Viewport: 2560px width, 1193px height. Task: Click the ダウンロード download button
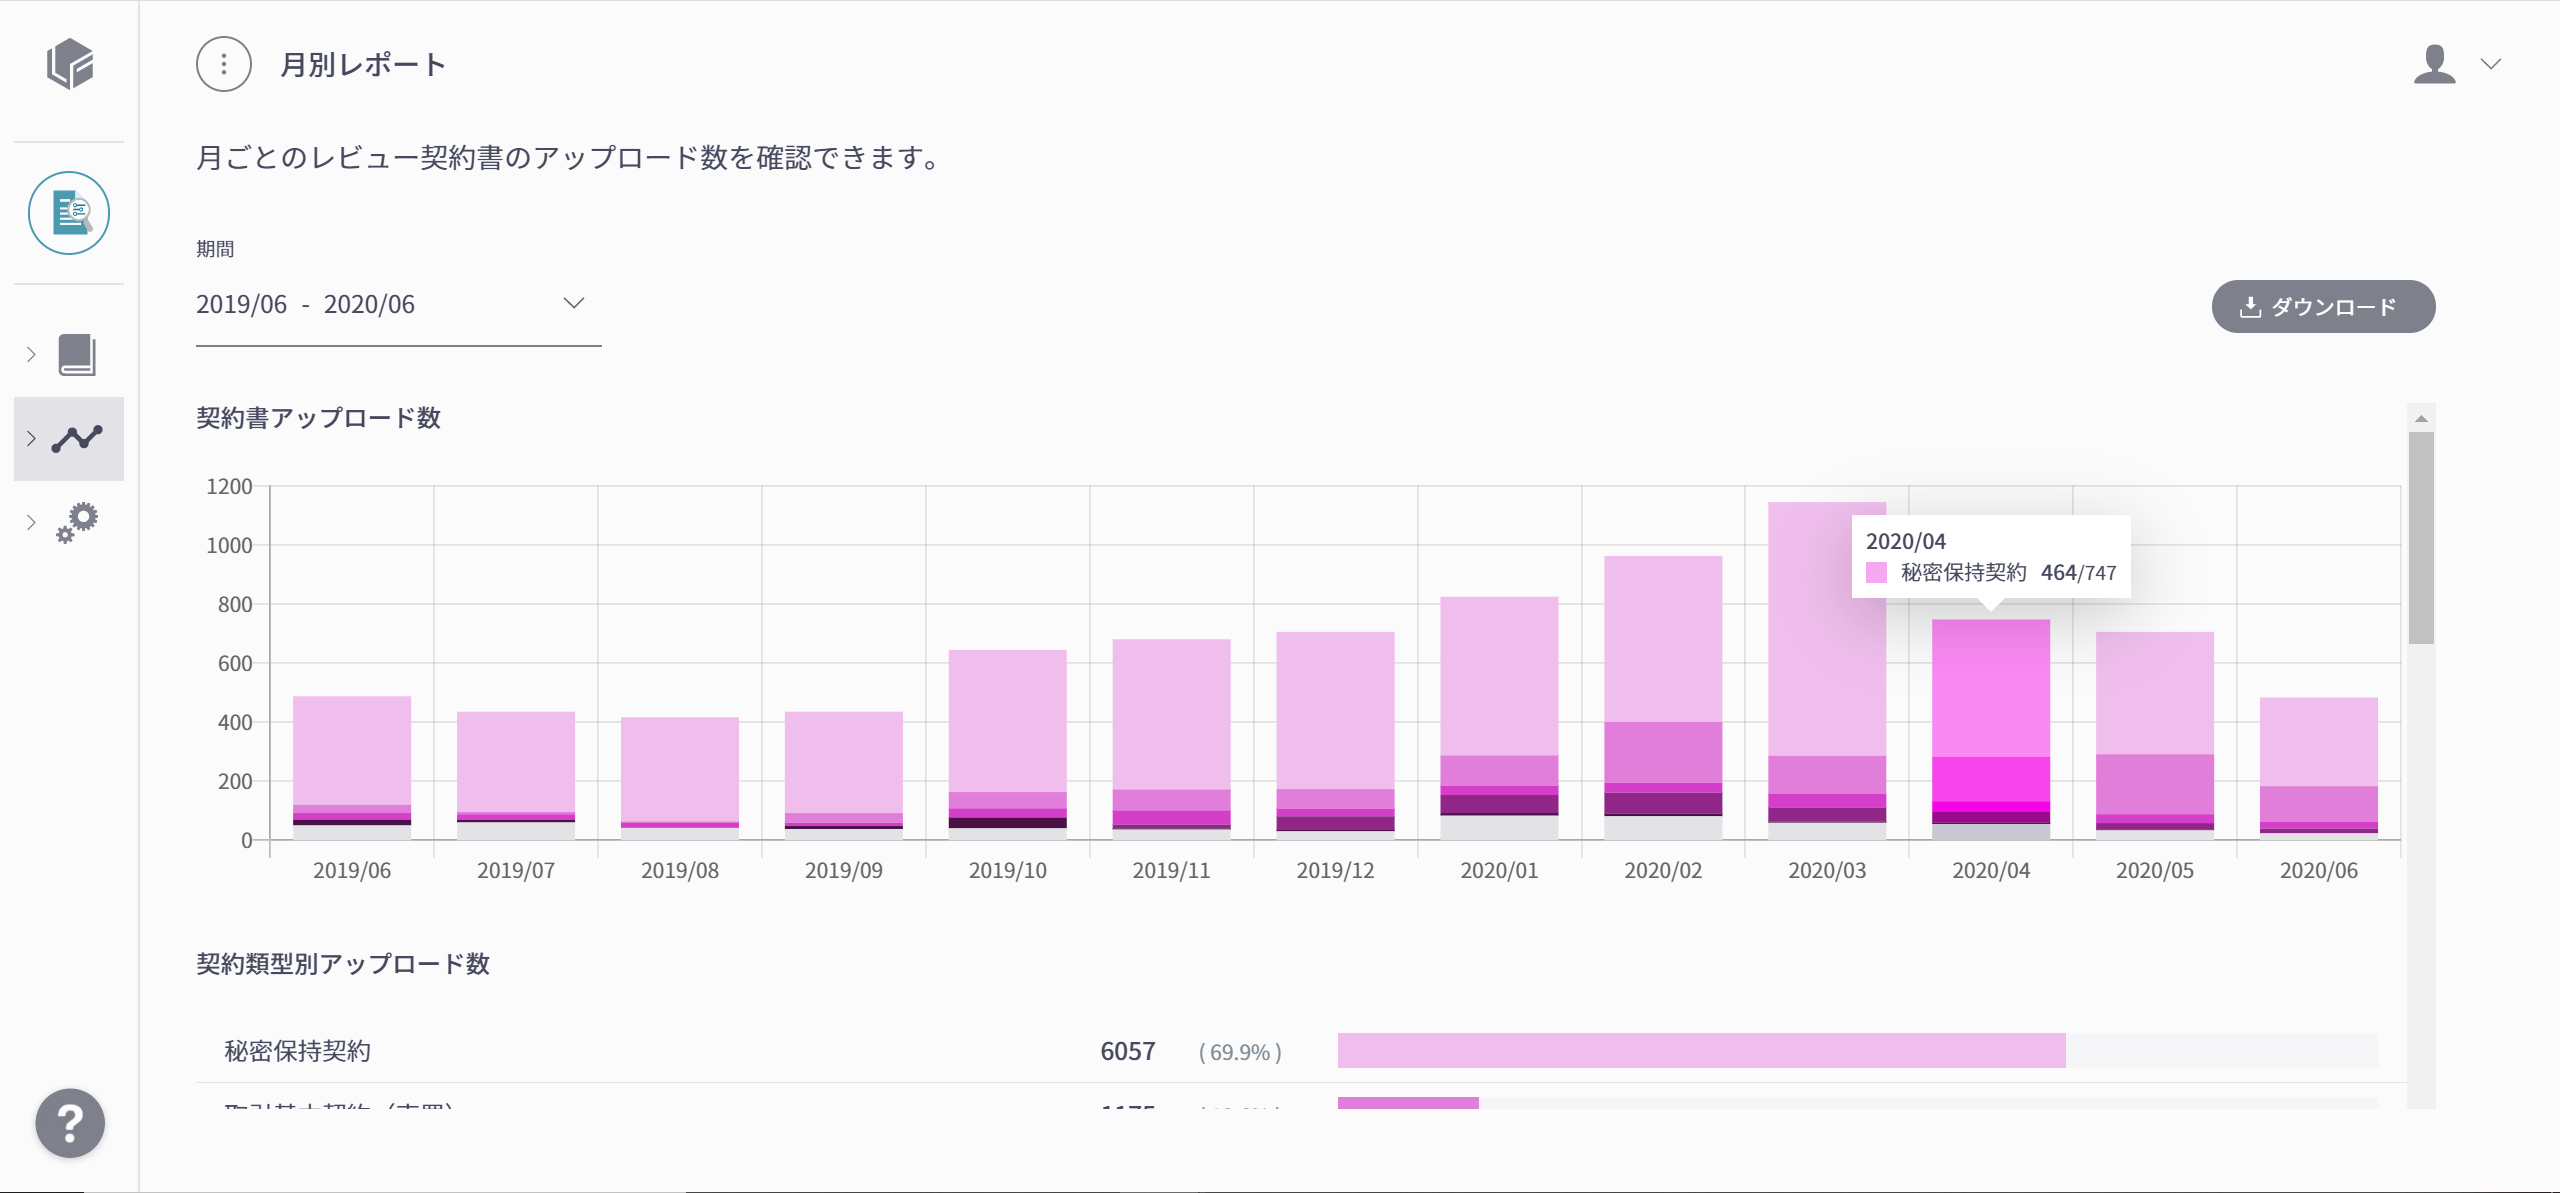(2323, 306)
